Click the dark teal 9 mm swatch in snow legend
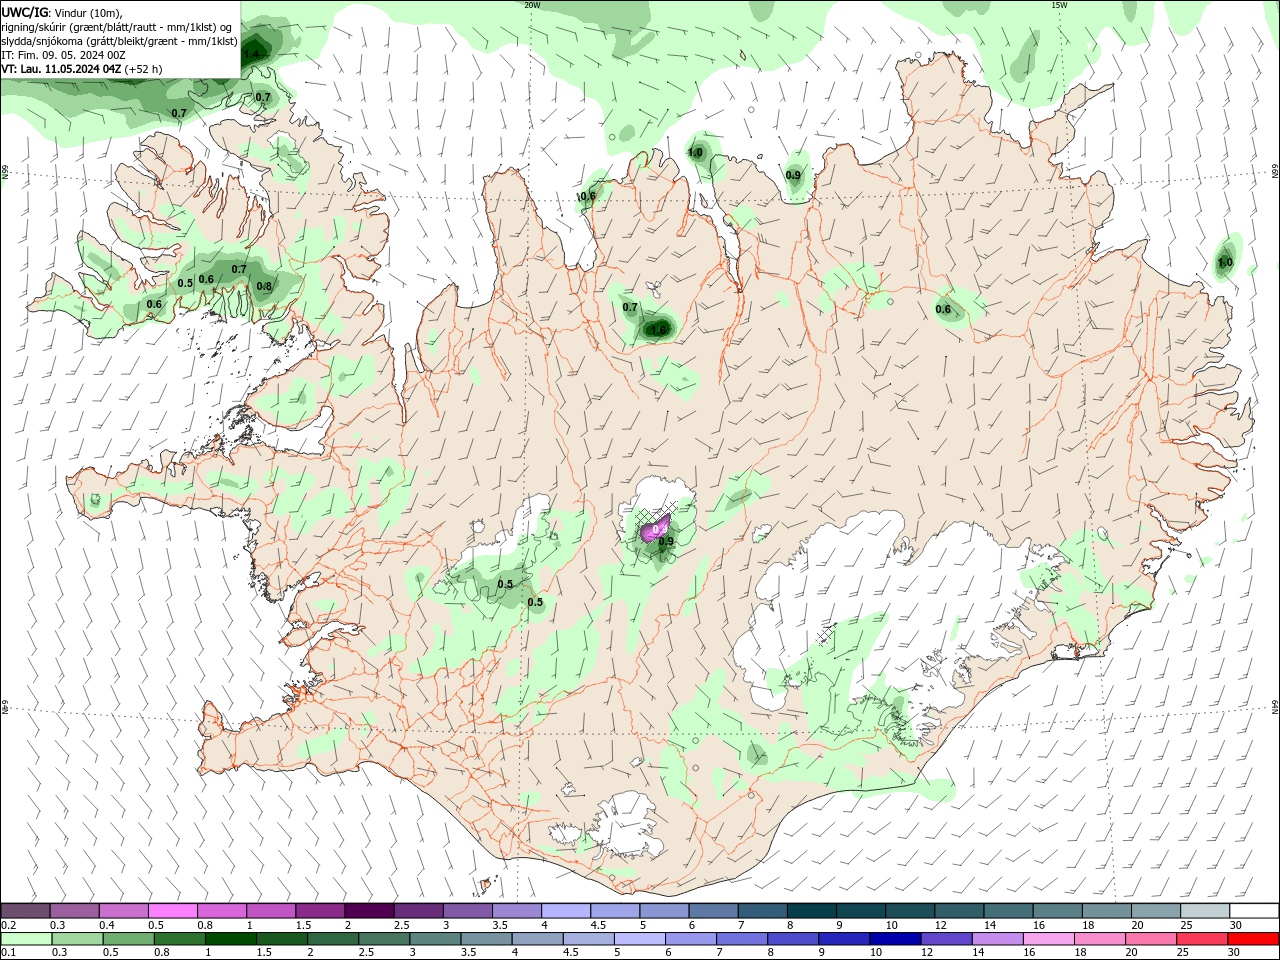The image size is (1280, 960). tap(812, 911)
